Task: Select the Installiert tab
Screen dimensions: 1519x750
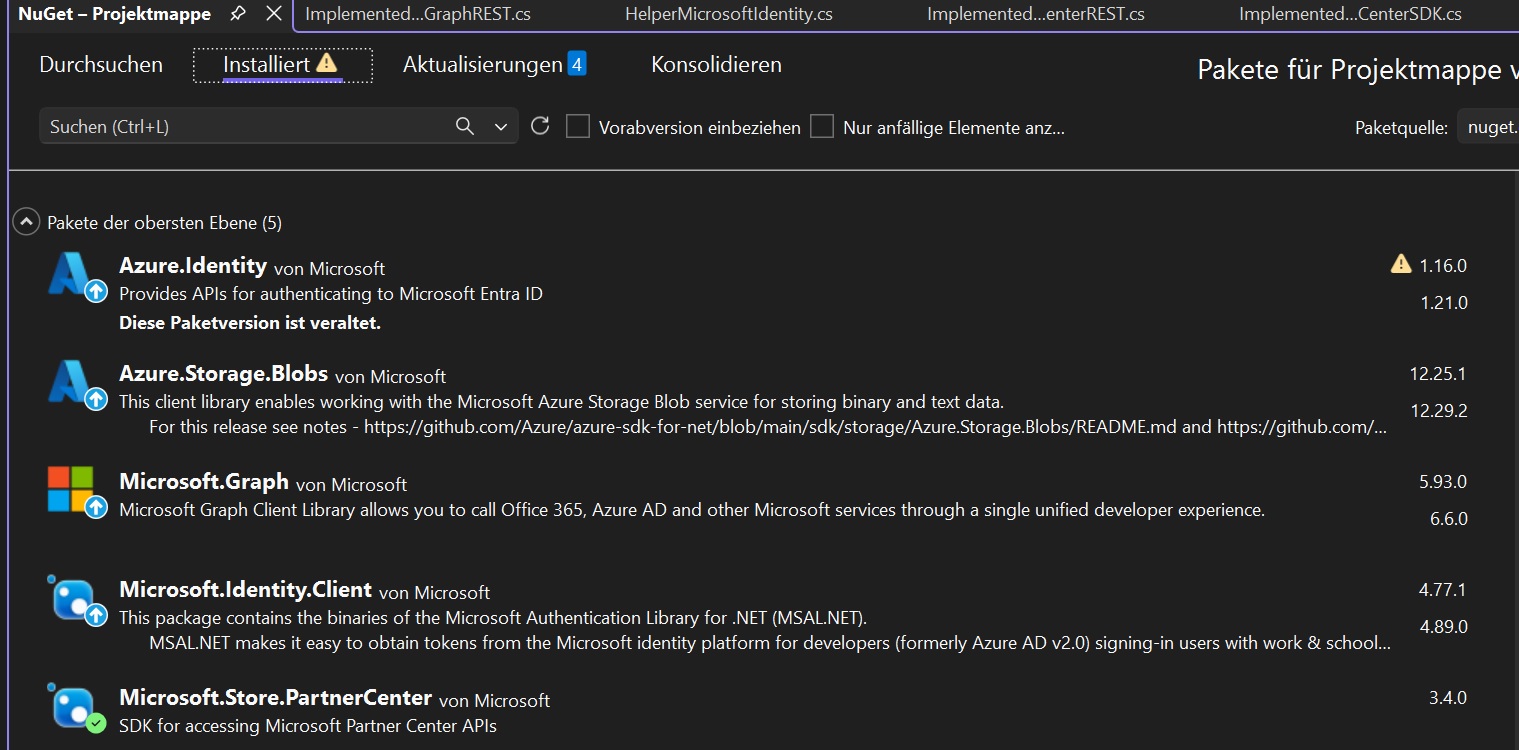Action: click(282, 65)
